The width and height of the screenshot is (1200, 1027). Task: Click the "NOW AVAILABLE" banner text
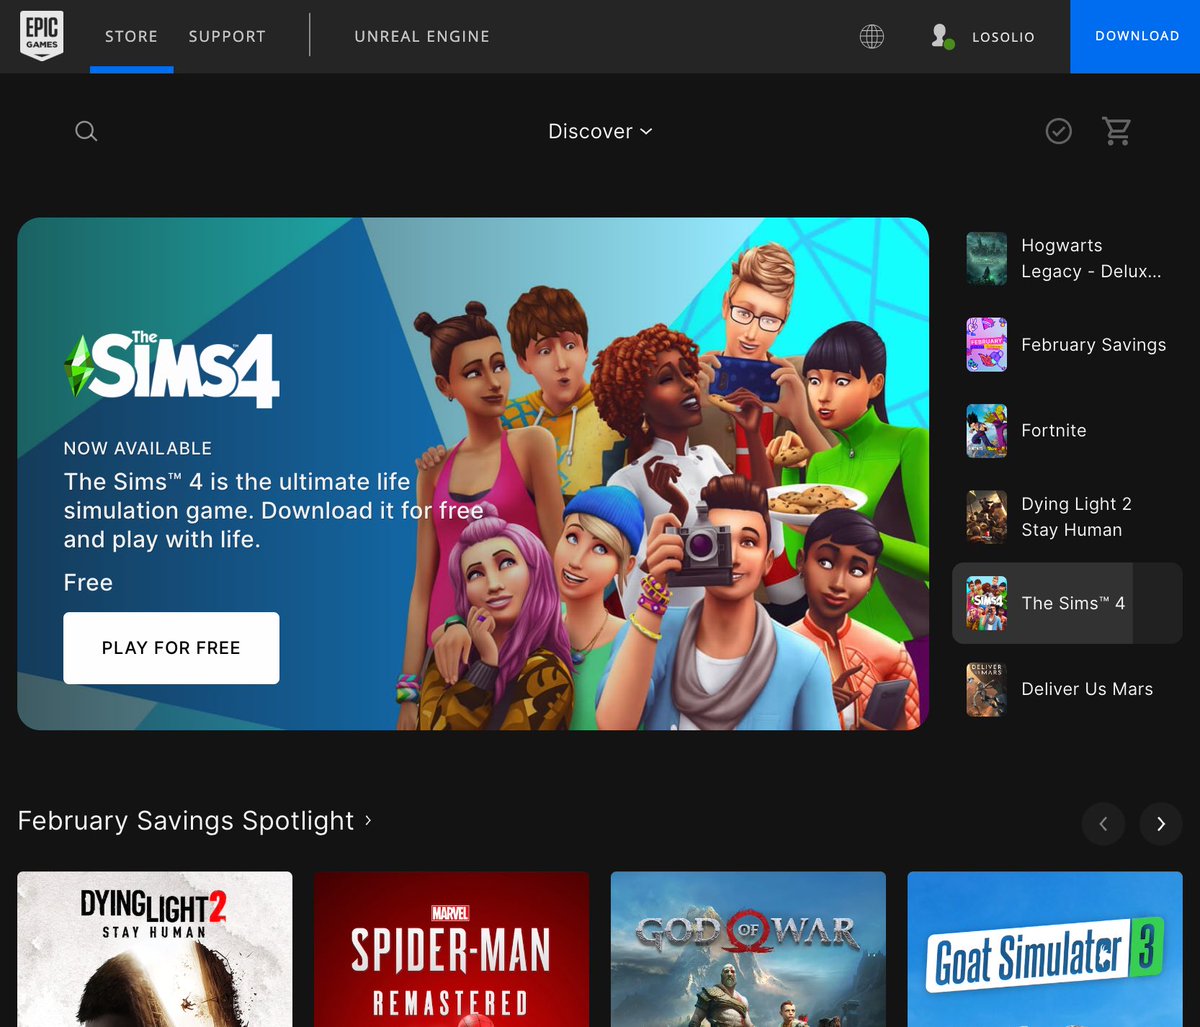pos(138,449)
